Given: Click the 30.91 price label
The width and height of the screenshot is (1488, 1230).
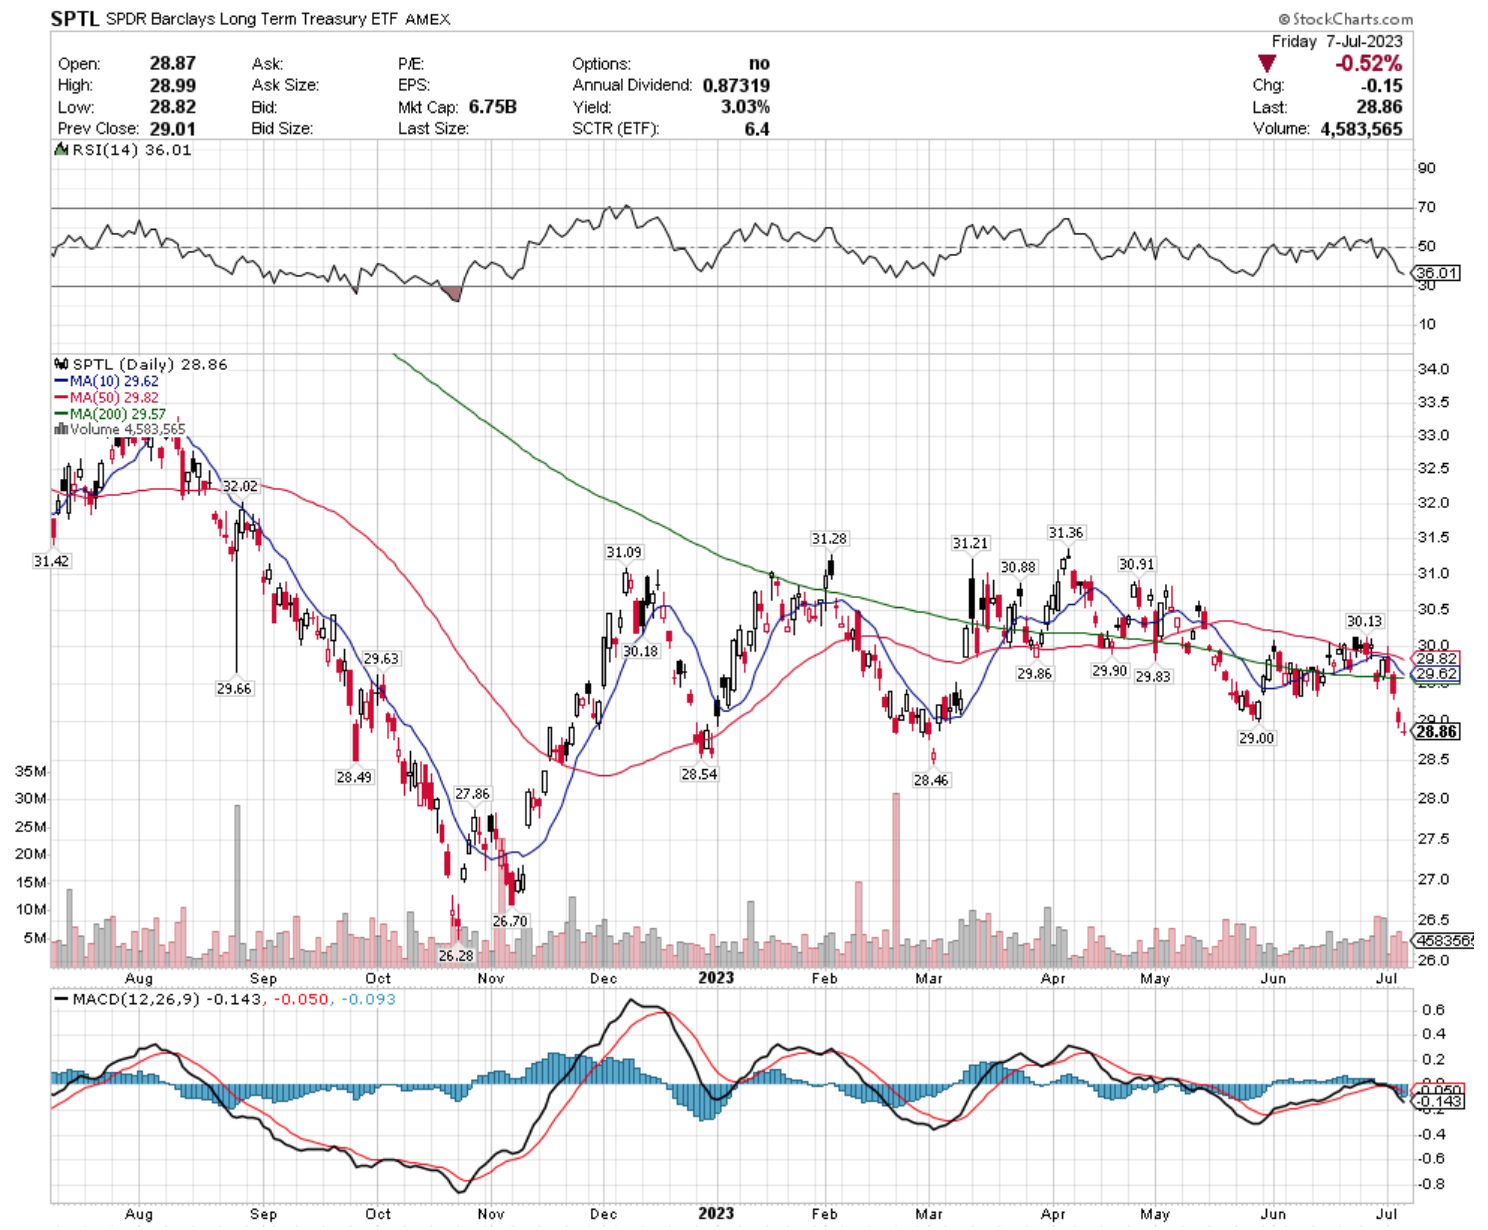Looking at the screenshot, I should (x=1137, y=564).
